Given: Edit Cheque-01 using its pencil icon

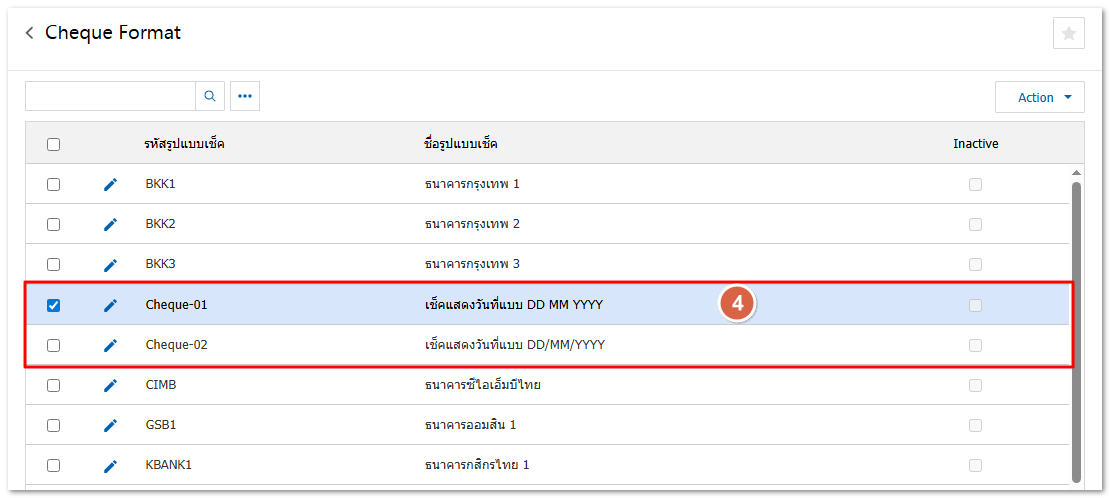Looking at the screenshot, I should [111, 305].
